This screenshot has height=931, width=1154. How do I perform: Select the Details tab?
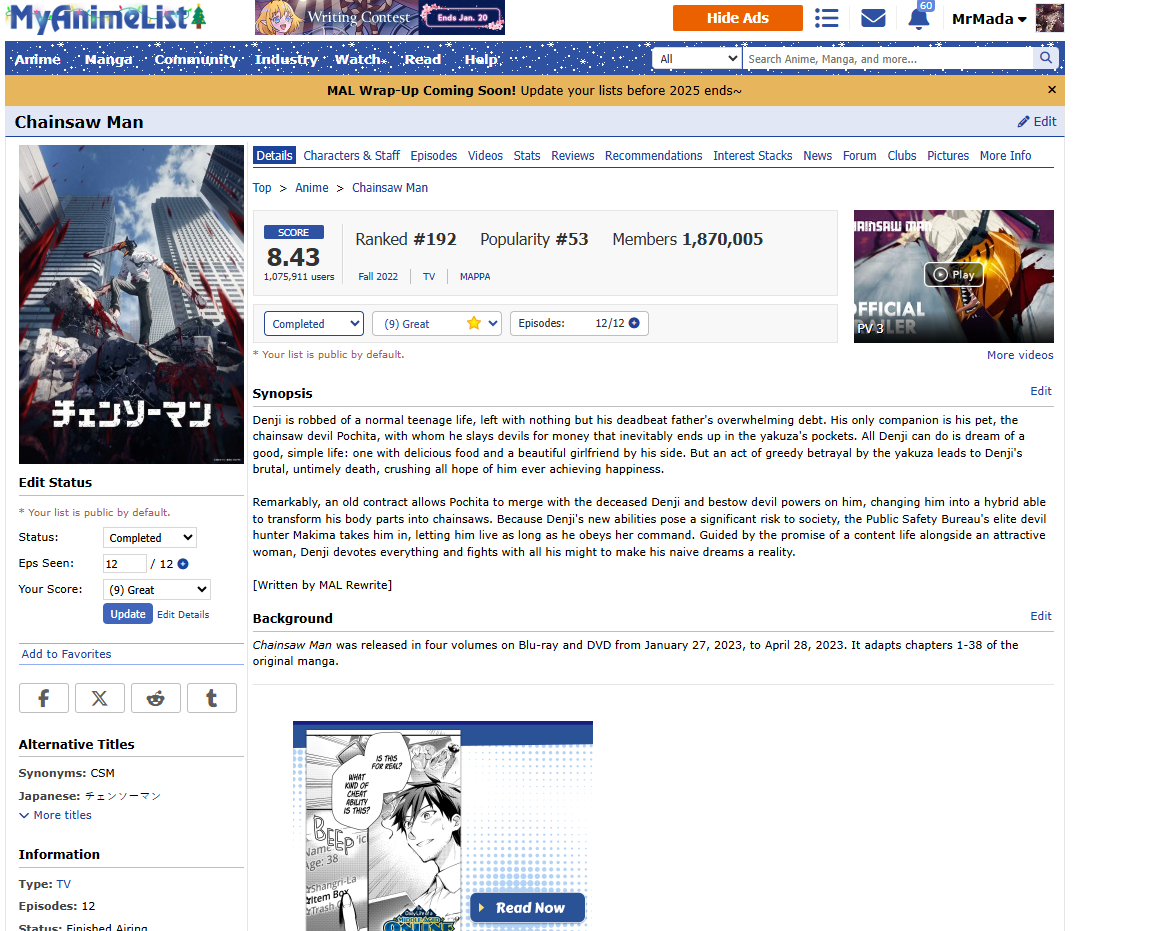[275, 155]
